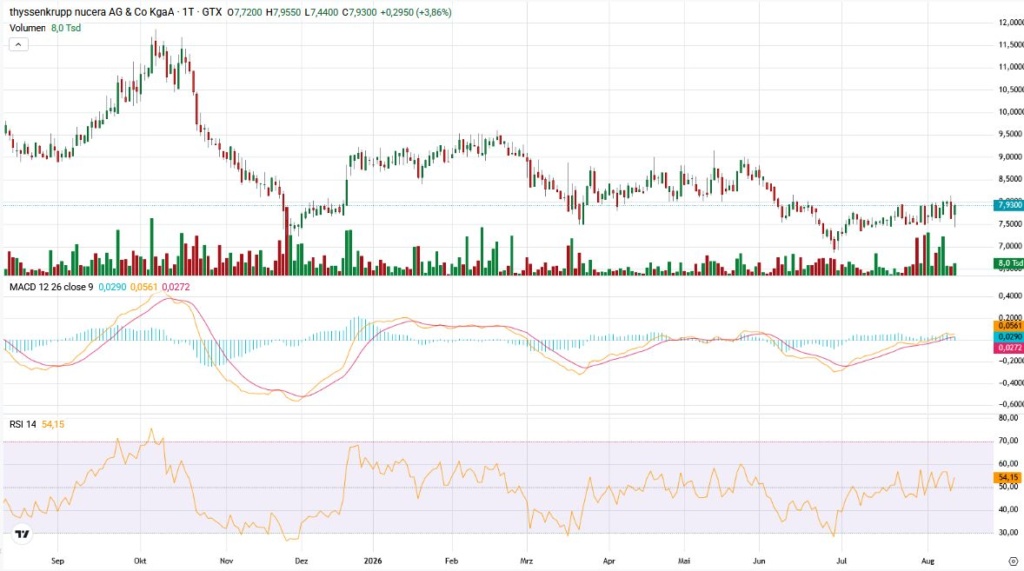Click the high value H7,9550 in the header
The width and height of the screenshot is (1024, 571).
click(x=283, y=12)
